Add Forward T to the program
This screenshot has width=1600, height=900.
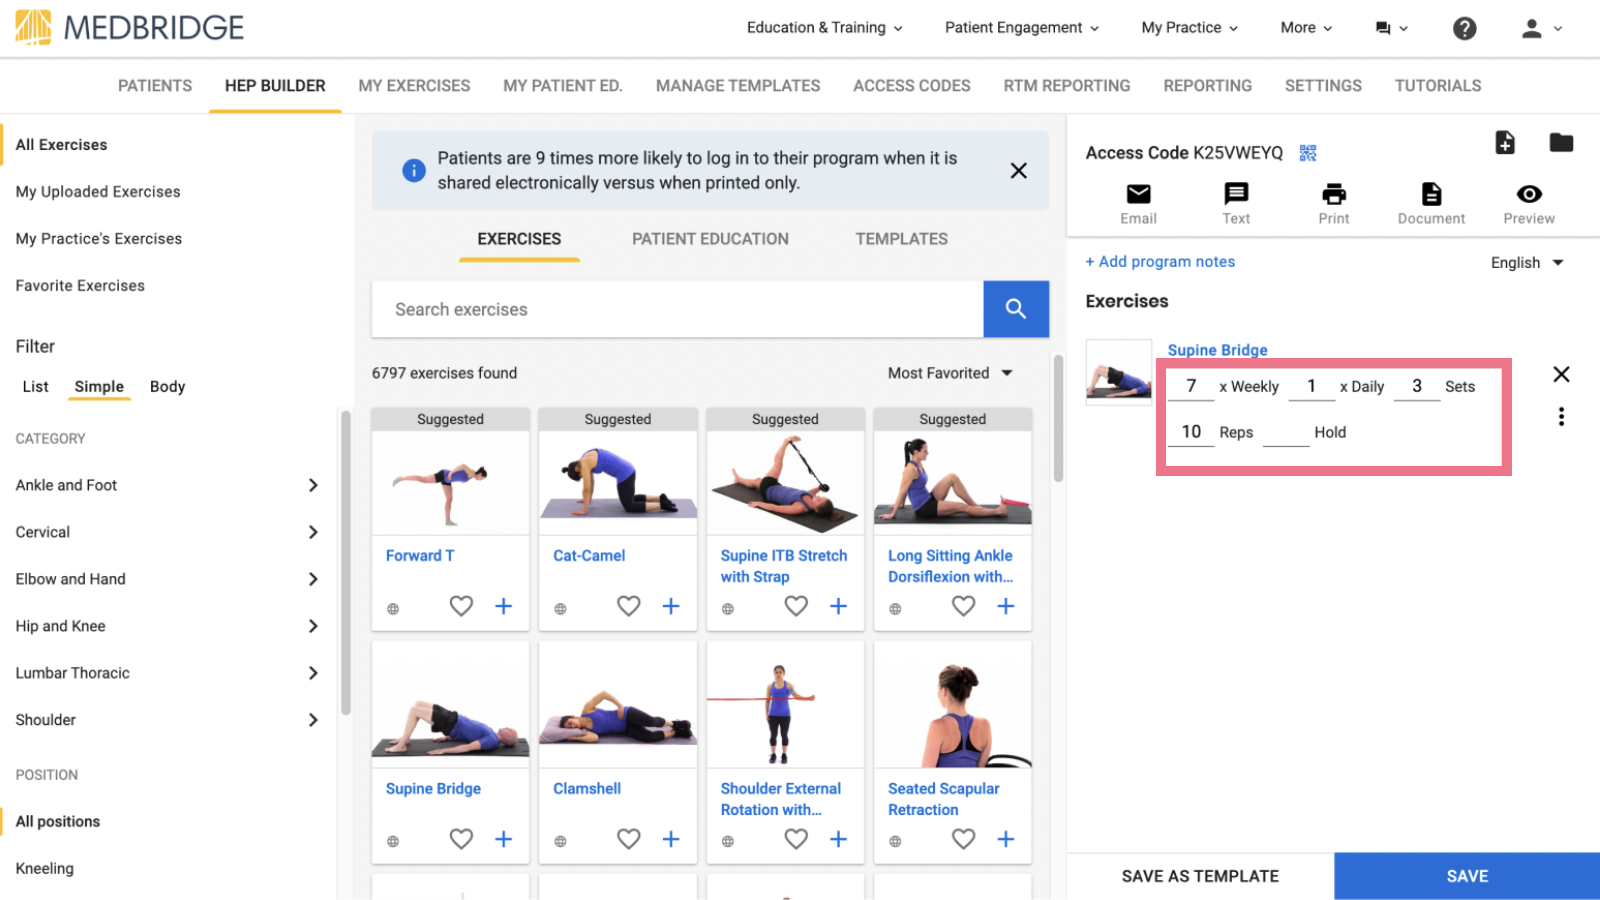point(504,606)
